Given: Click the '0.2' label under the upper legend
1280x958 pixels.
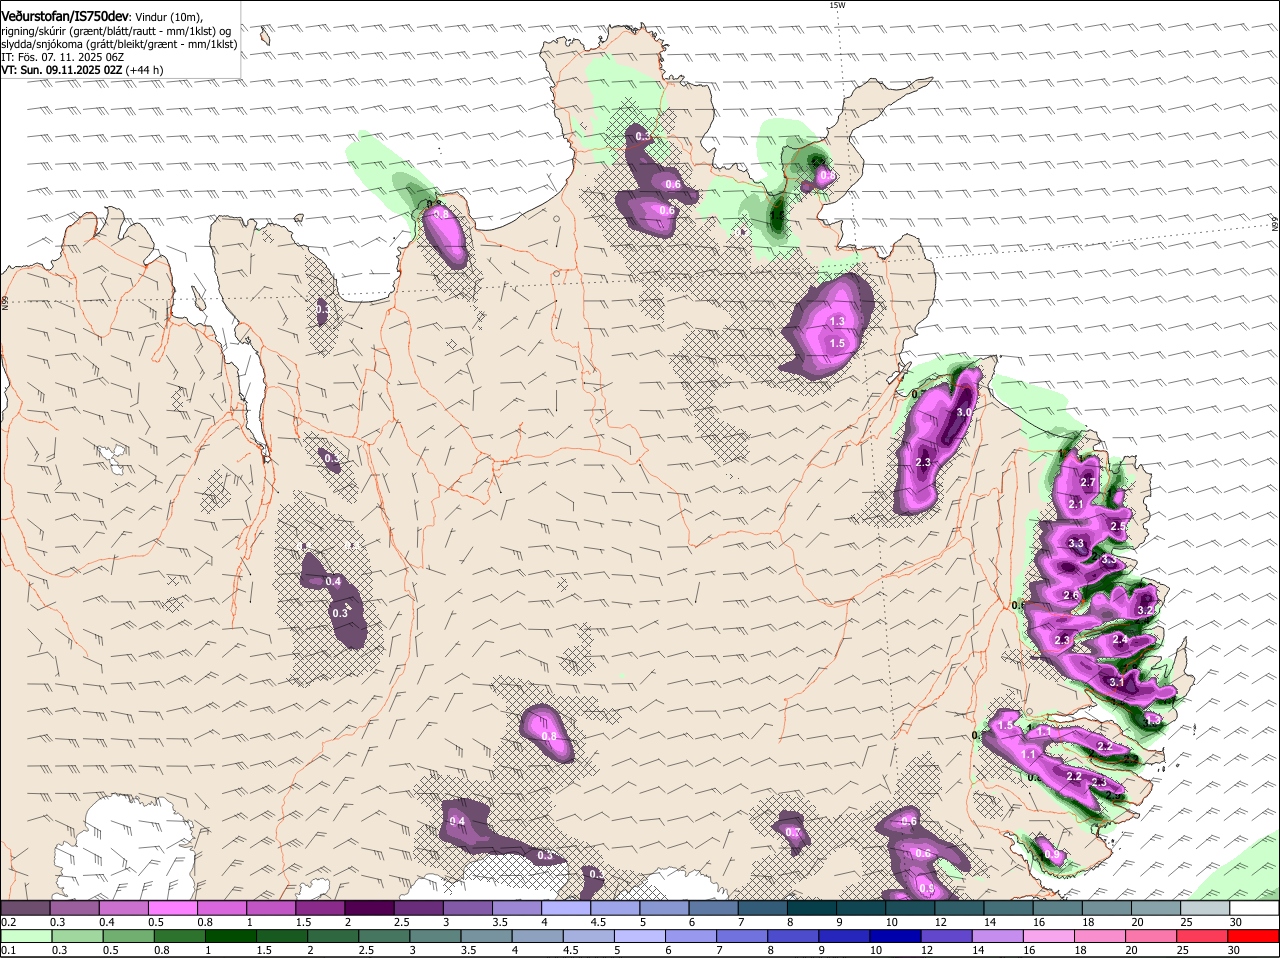Looking at the screenshot, I should tap(8, 922).
